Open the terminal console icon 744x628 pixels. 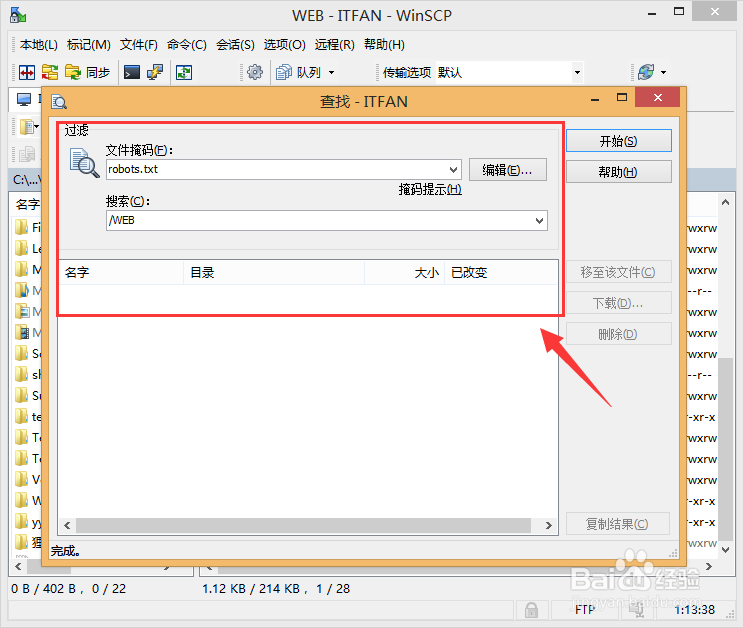(x=132, y=73)
